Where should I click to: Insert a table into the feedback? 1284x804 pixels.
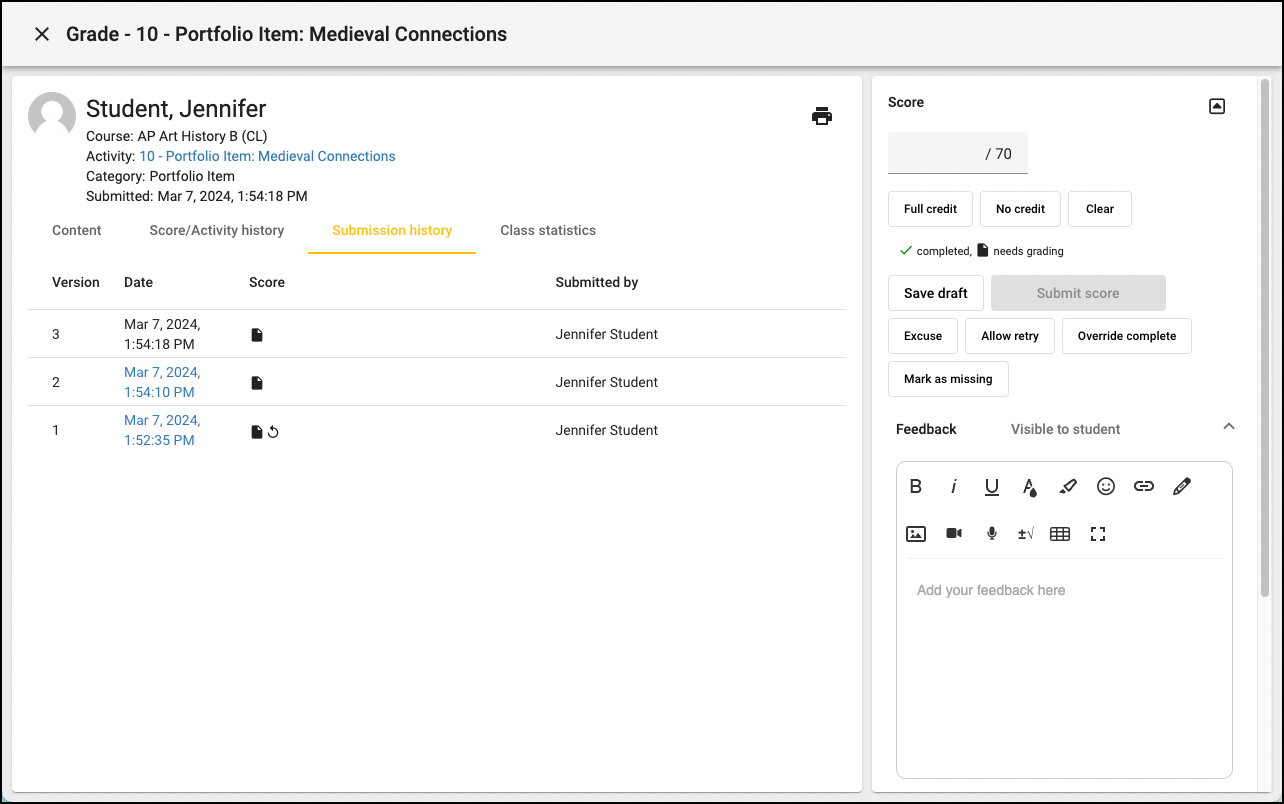pyautogui.click(x=1059, y=533)
